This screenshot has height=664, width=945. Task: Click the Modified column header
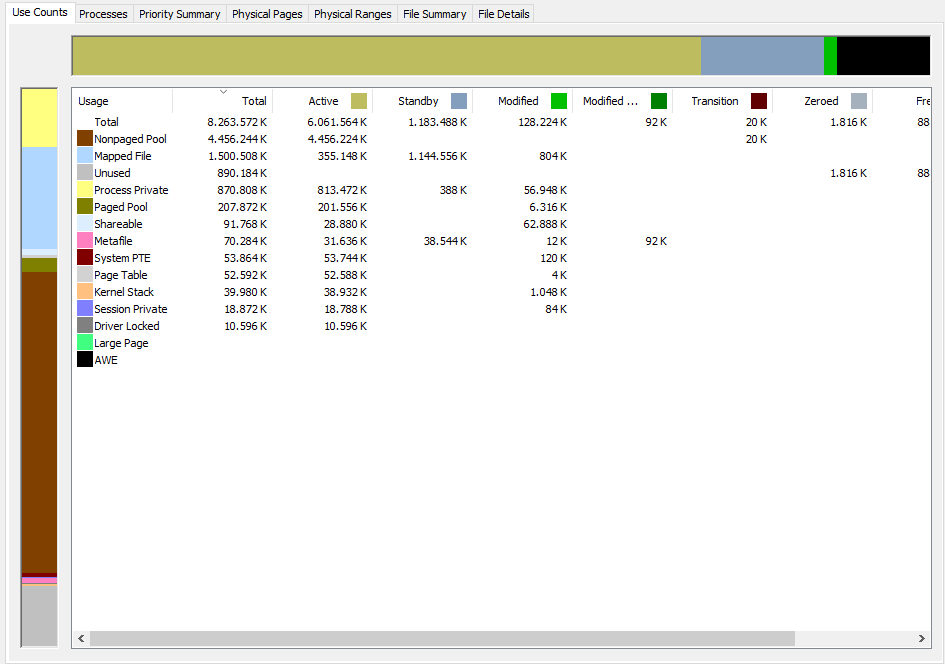523,101
